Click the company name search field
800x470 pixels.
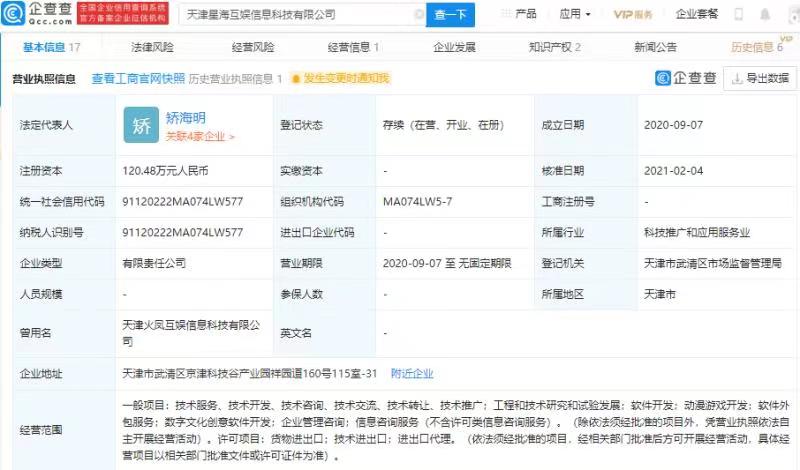pyautogui.click(x=302, y=15)
